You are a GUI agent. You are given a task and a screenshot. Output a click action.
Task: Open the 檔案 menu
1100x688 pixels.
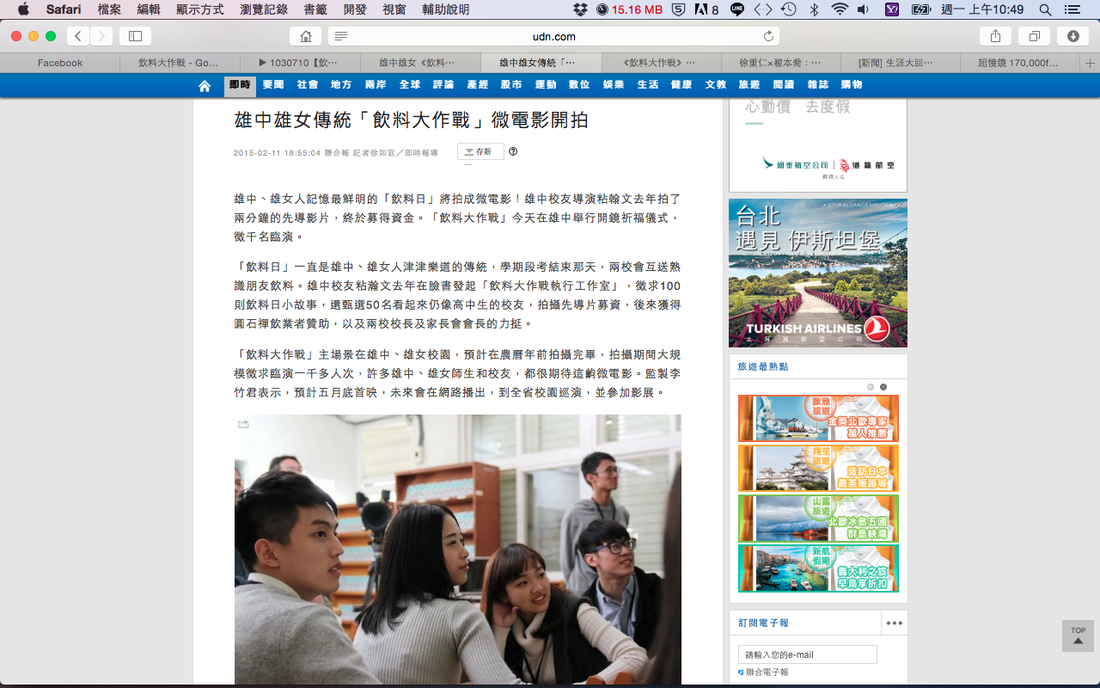pos(109,9)
